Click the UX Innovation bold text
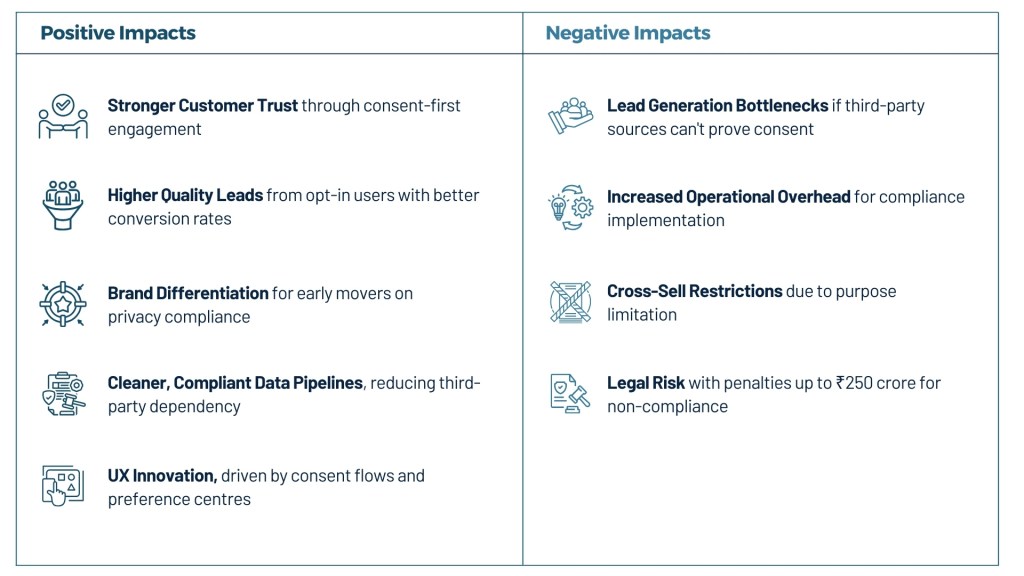 click(x=162, y=475)
